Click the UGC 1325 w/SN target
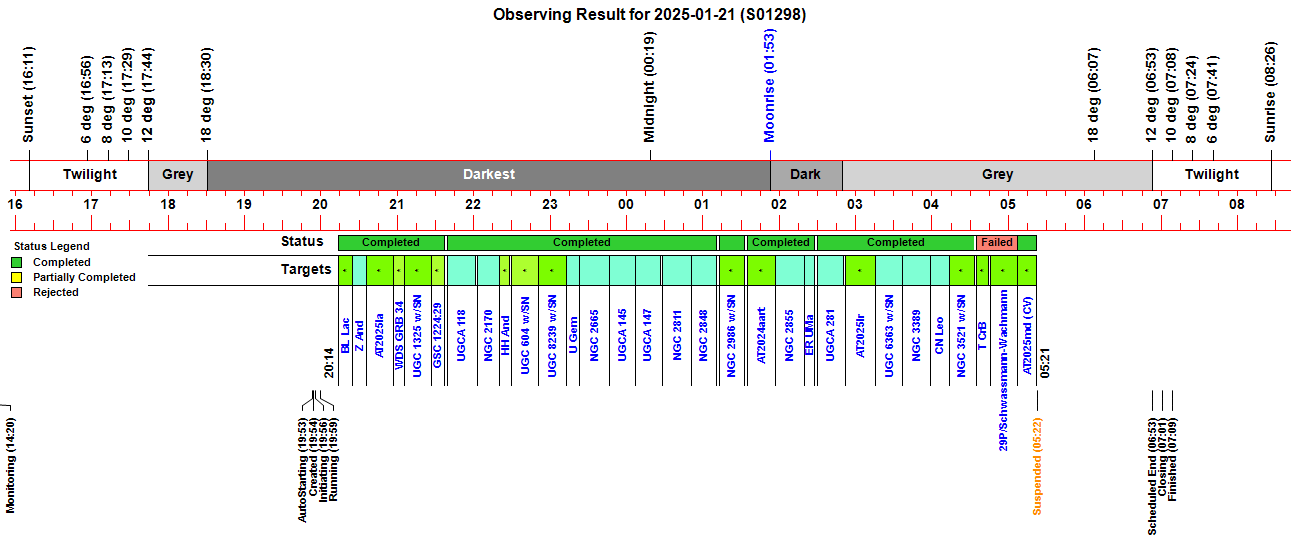The height and width of the screenshot is (560, 1300). (418, 336)
